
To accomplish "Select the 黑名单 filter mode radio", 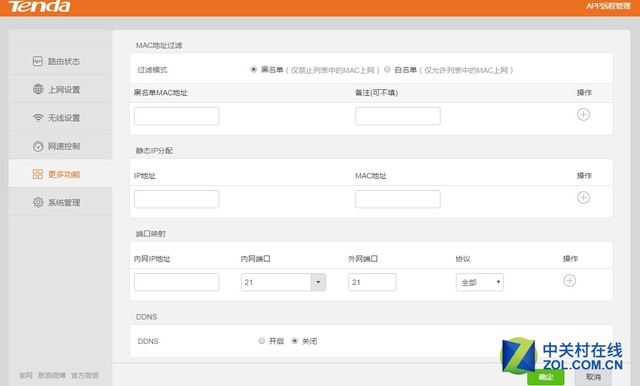I will [253, 69].
